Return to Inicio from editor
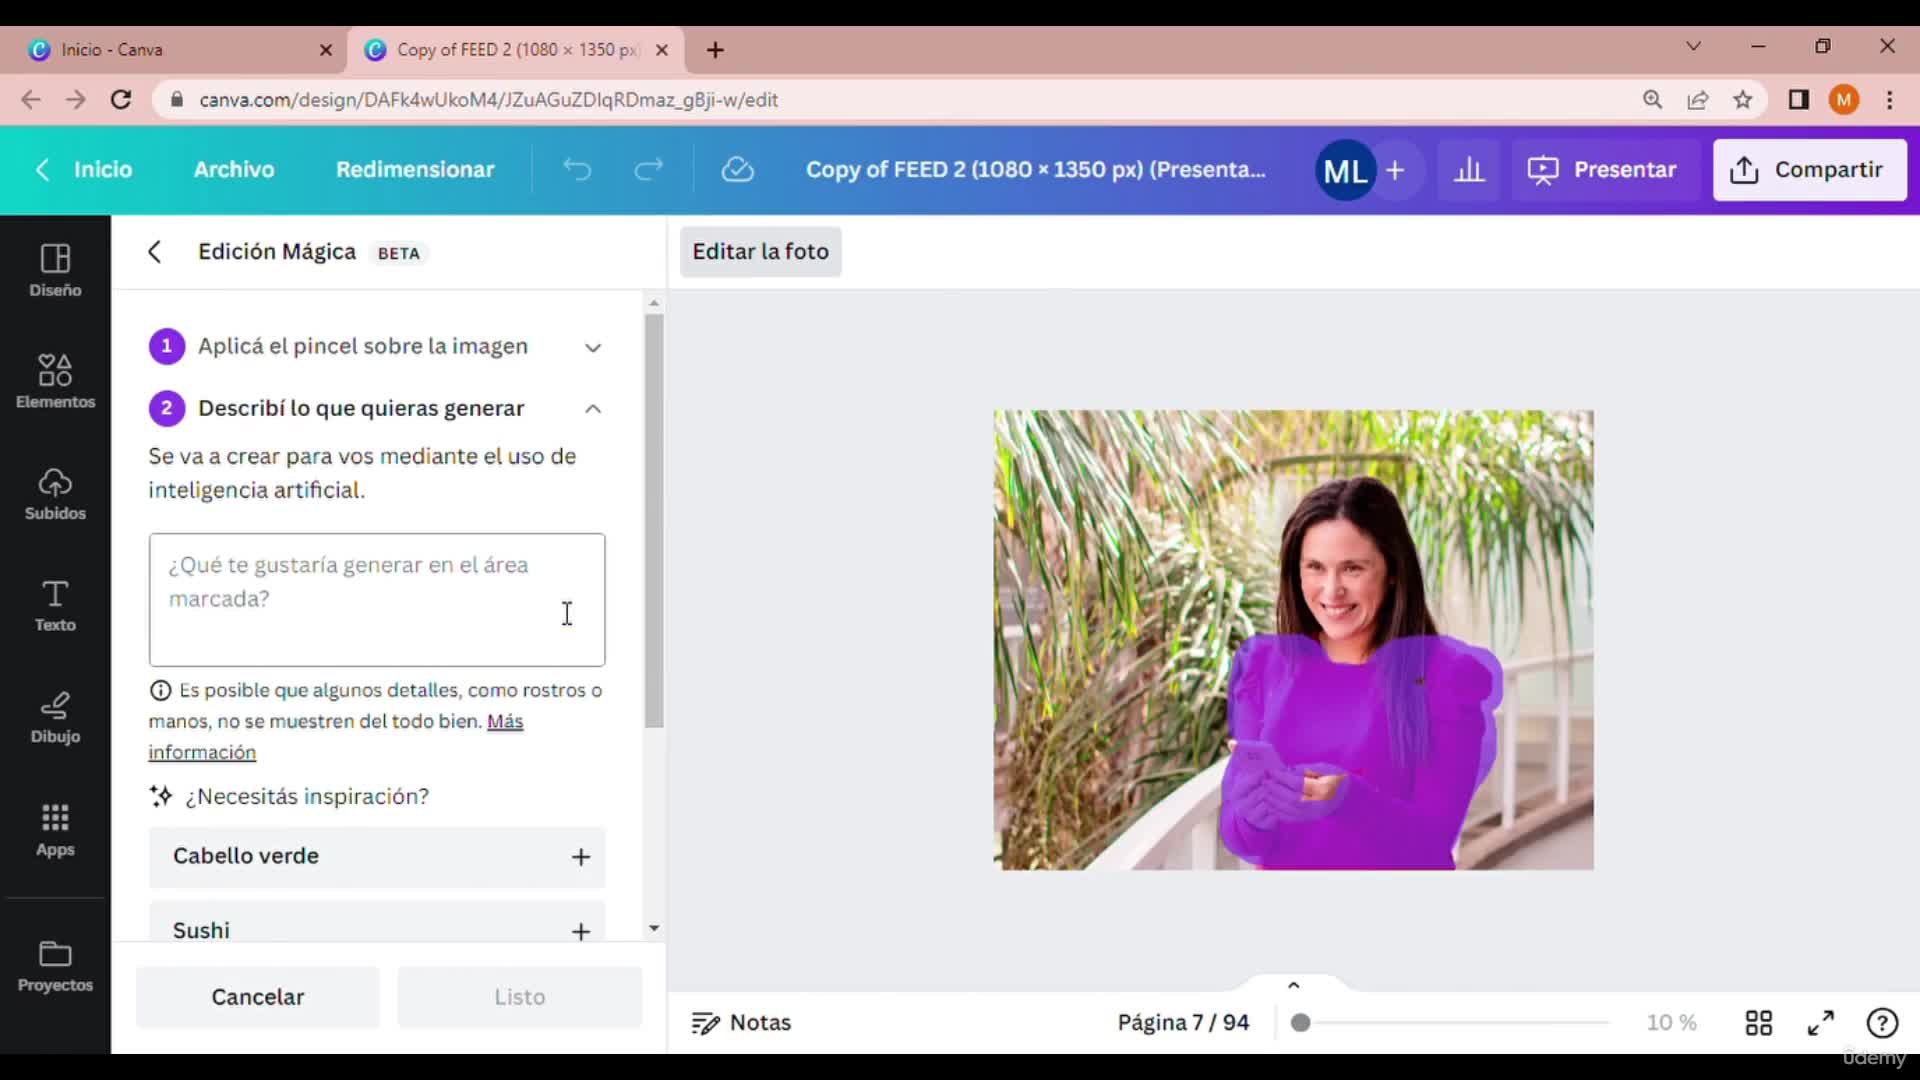 pyautogui.click(x=84, y=170)
